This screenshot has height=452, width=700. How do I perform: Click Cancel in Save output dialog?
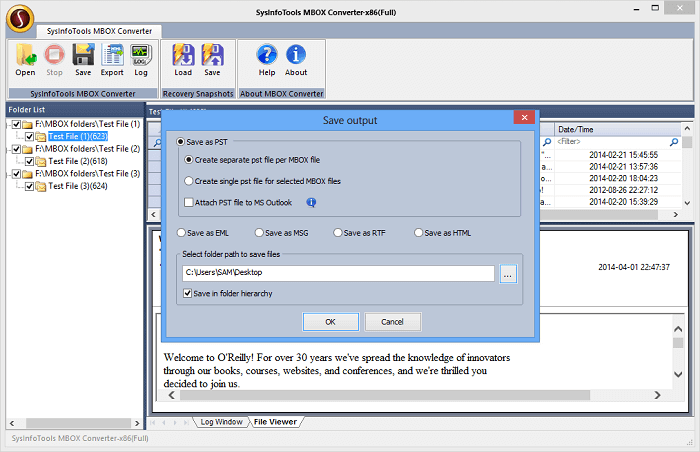392,322
